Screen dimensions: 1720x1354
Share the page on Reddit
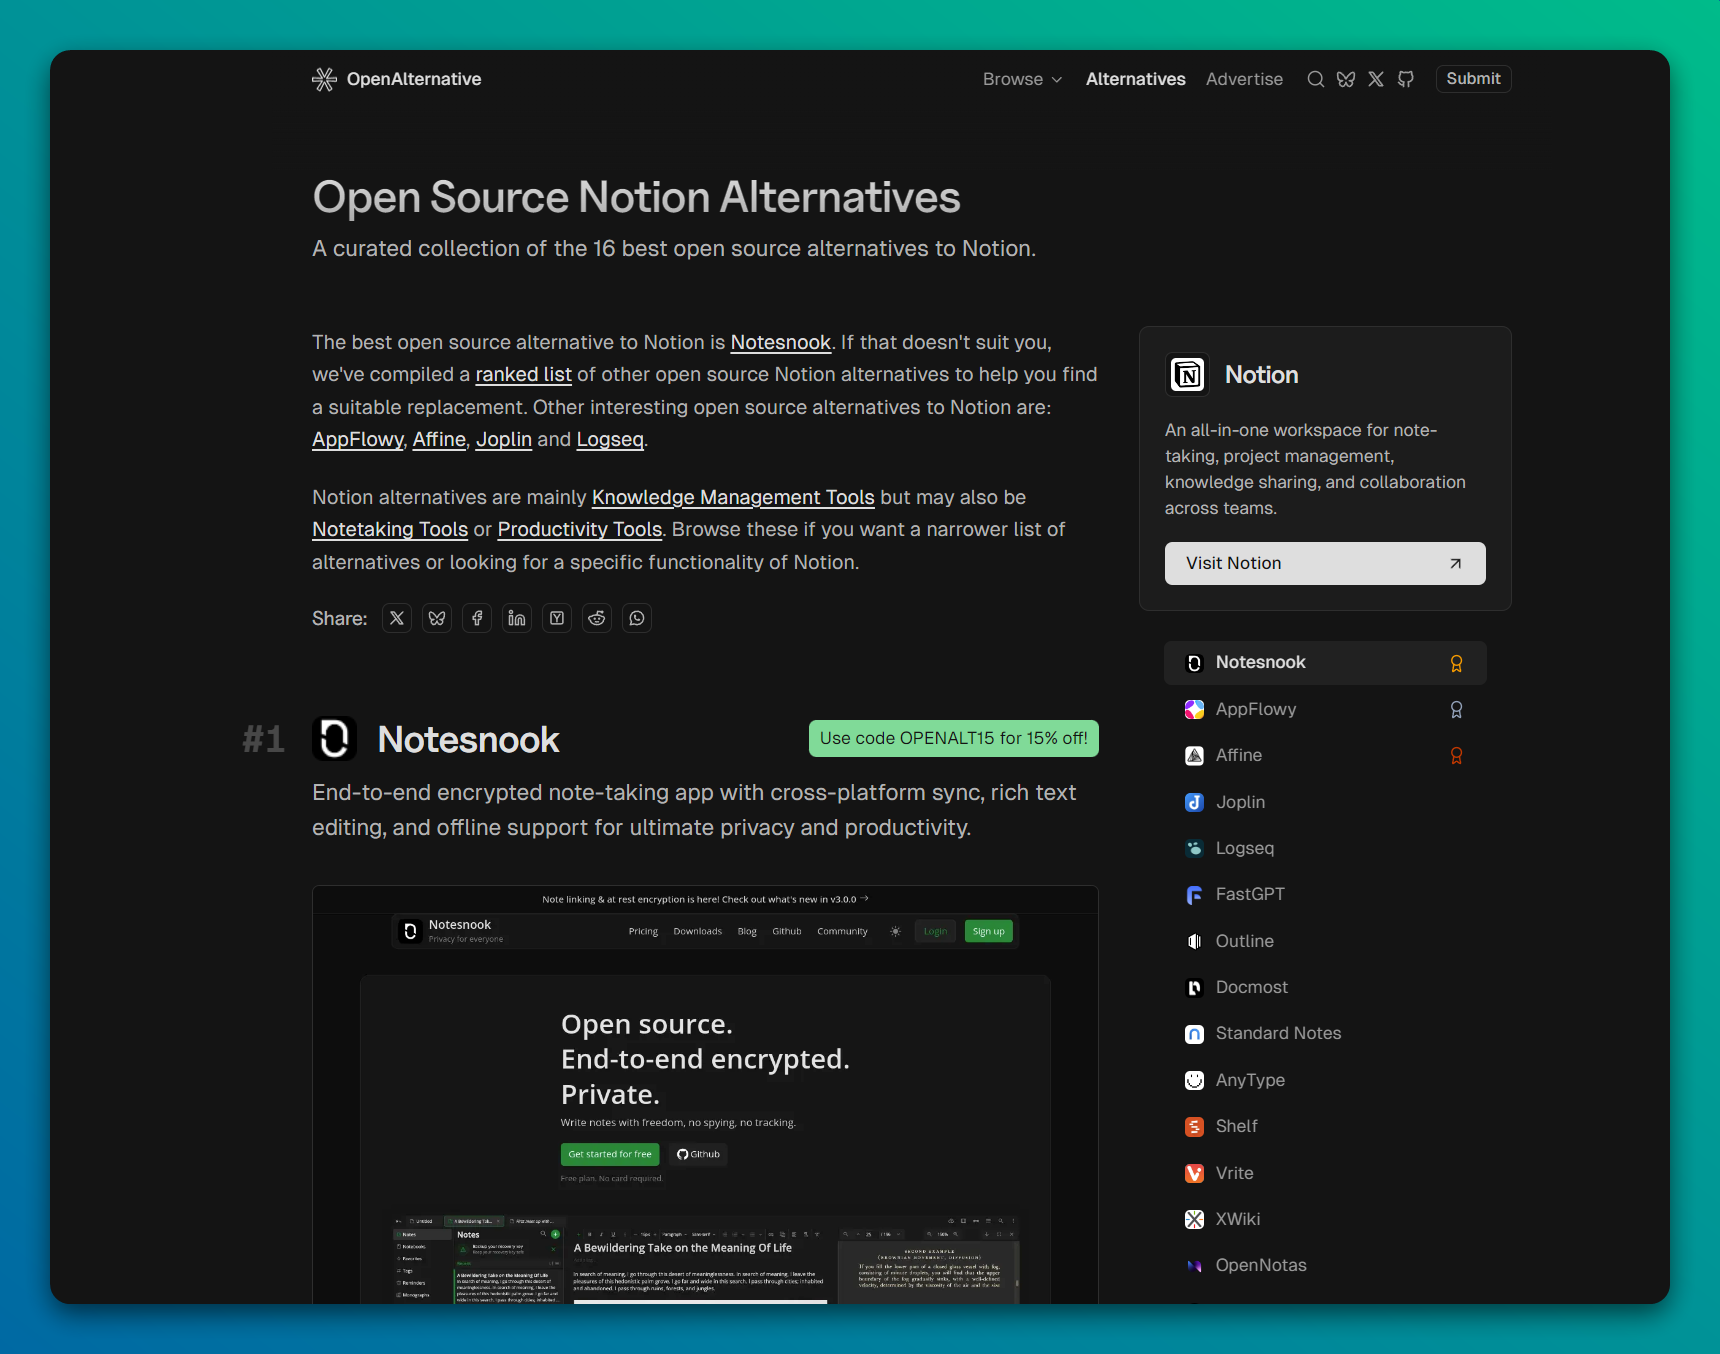597,618
